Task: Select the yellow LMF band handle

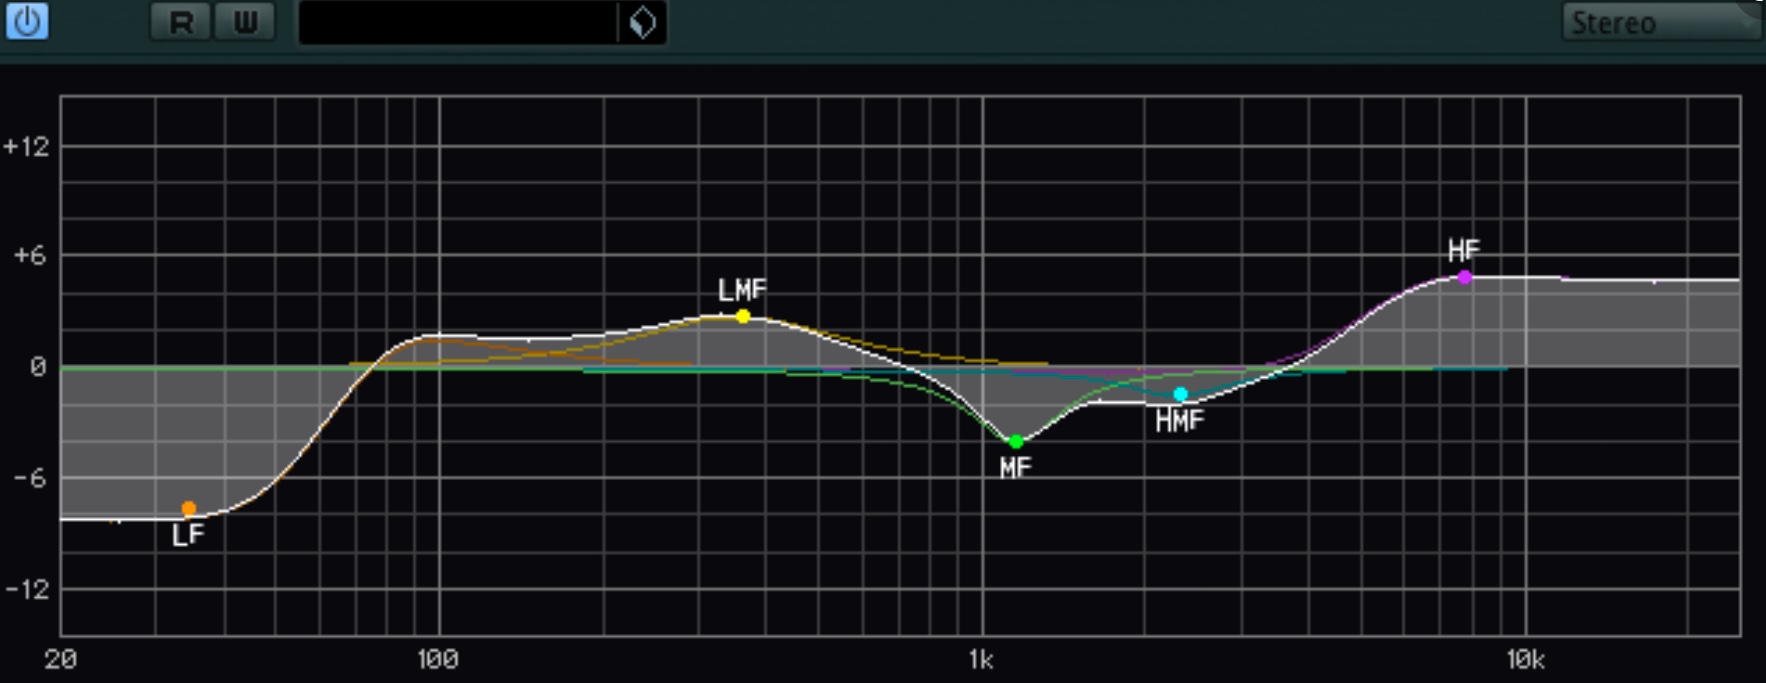Action: click(x=743, y=316)
